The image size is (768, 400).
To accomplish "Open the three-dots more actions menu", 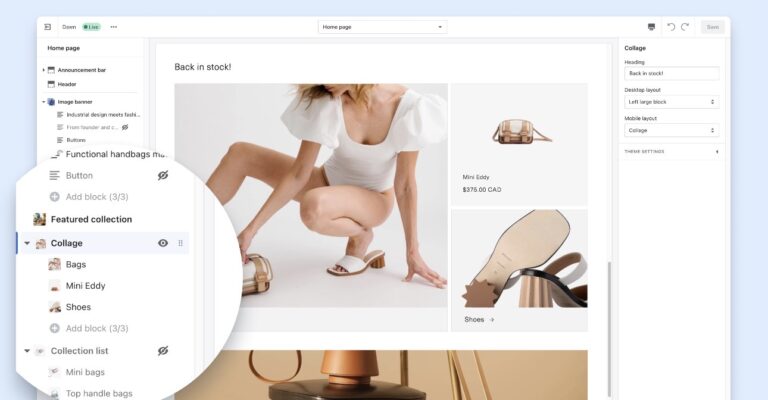I will point(114,27).
